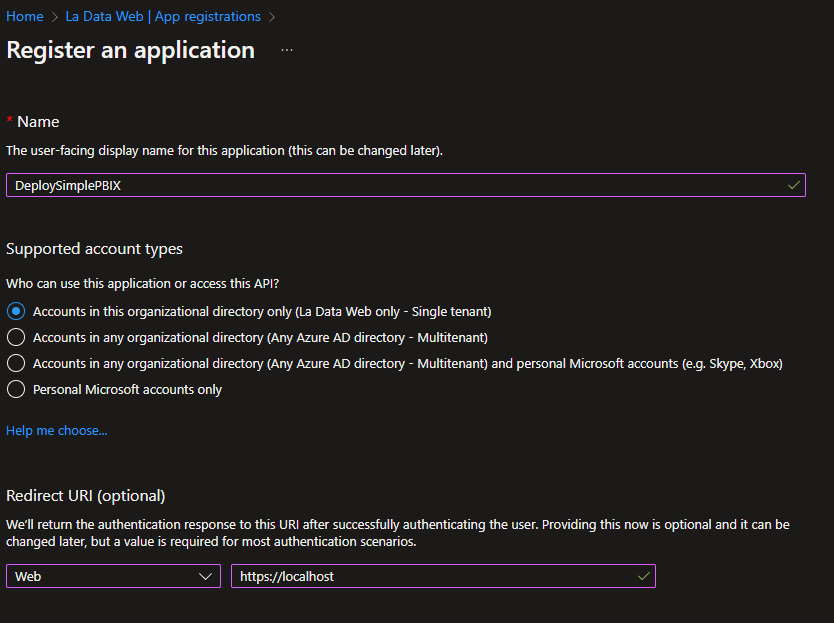Click the required asterisk beside Name
The height and width of the screenshot is (623, 834).
click(x=9, y=120)
